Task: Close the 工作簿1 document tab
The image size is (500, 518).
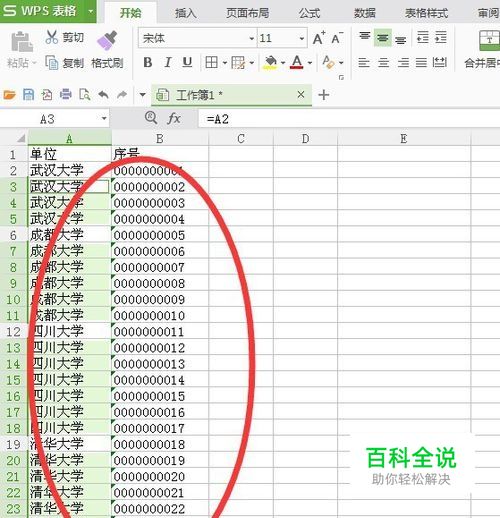Action: coord(301,95)
